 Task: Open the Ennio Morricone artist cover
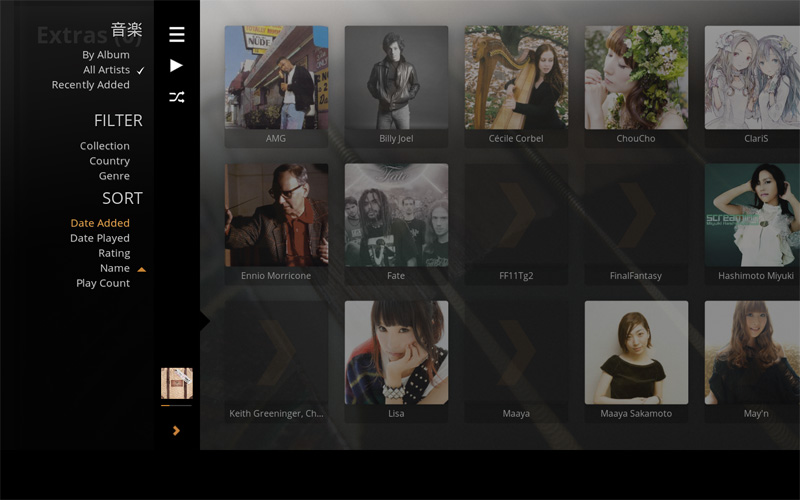click(276, 214)
